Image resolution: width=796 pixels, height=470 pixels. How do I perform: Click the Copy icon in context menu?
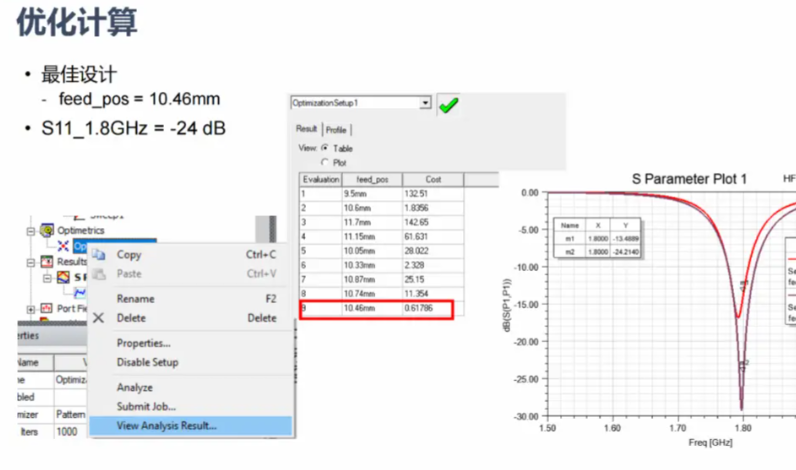99,255
